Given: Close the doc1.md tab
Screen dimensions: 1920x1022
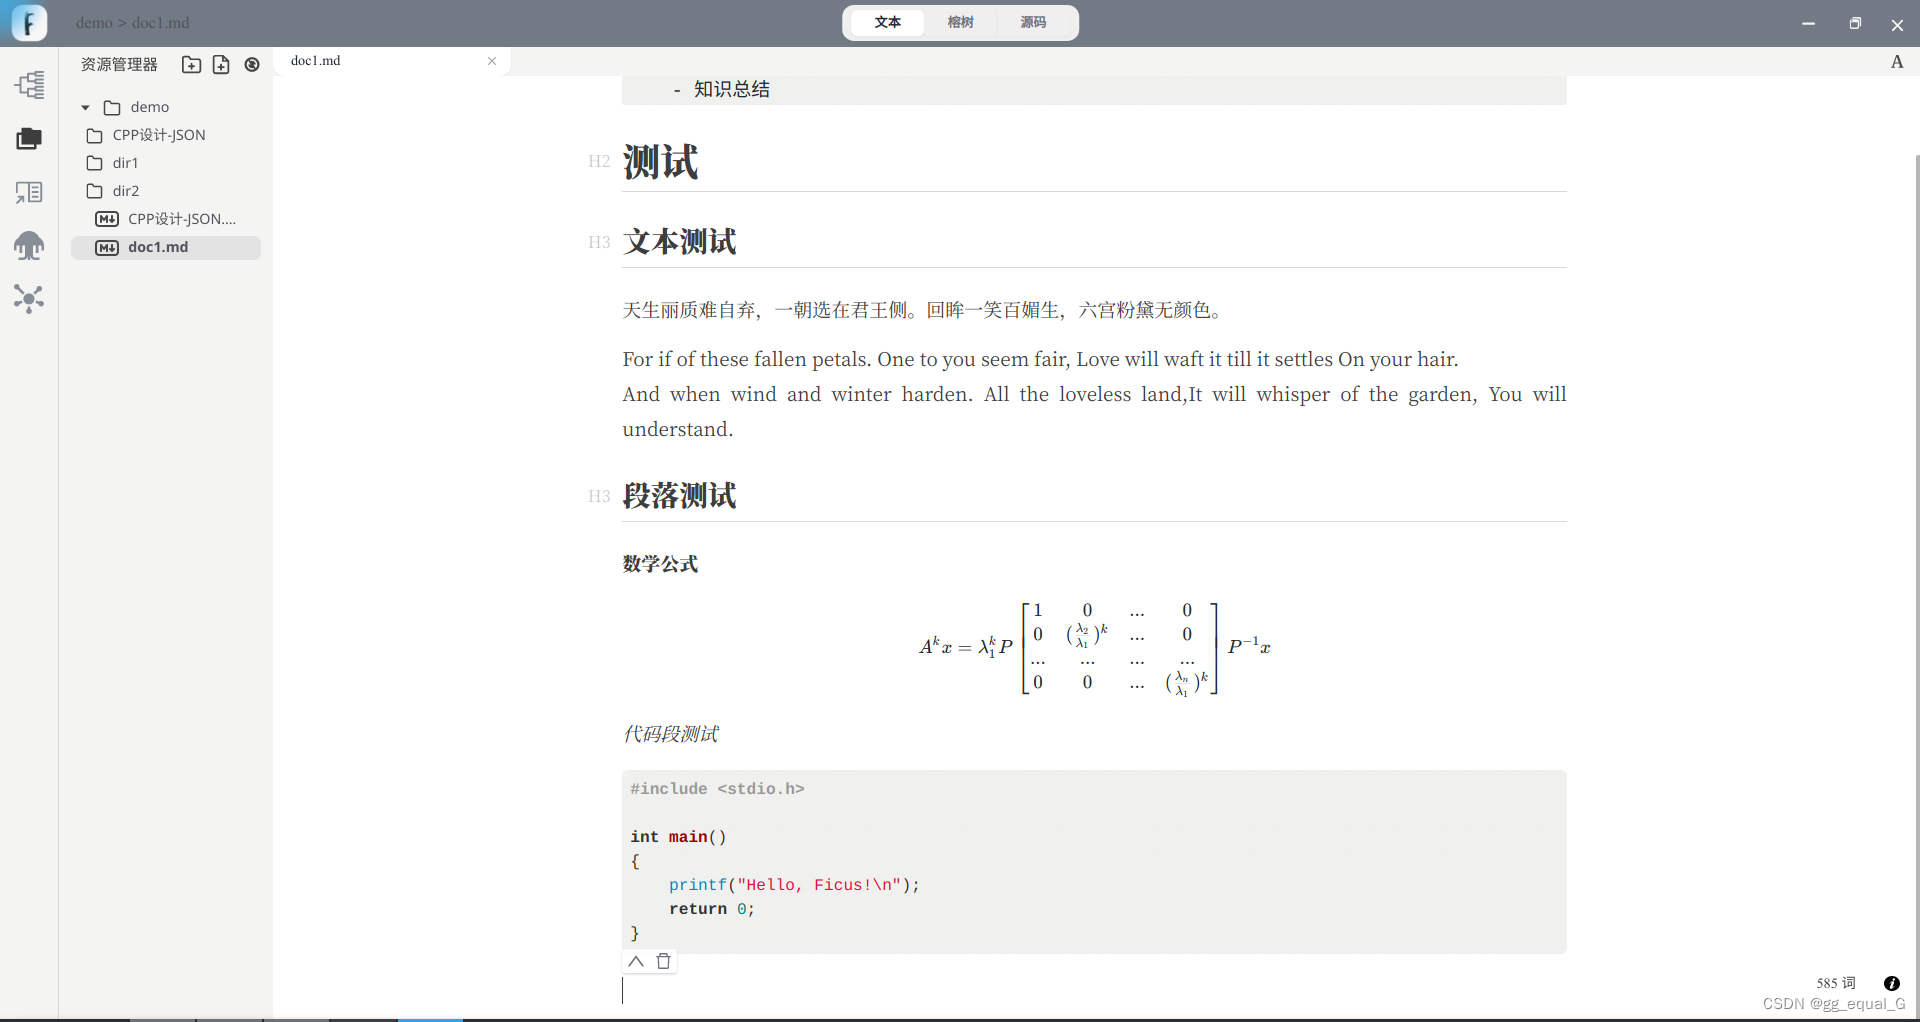Looking at the screenshot, I should point(492,61).
